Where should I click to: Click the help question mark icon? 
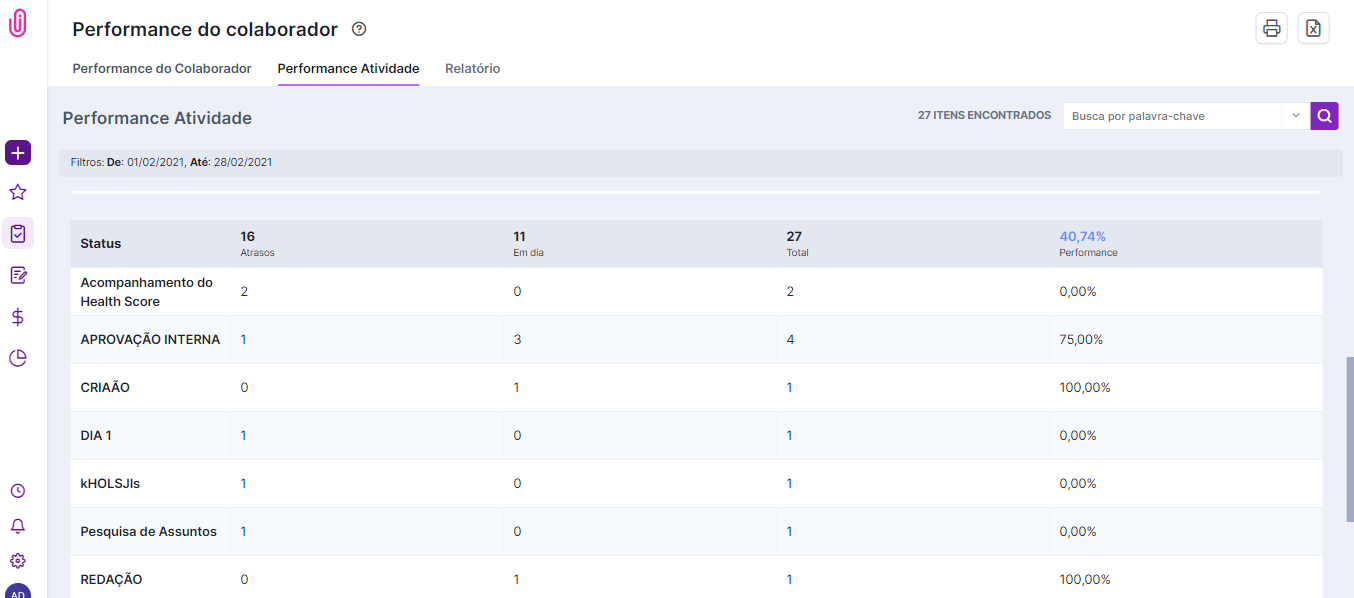(x=359, y=29)
